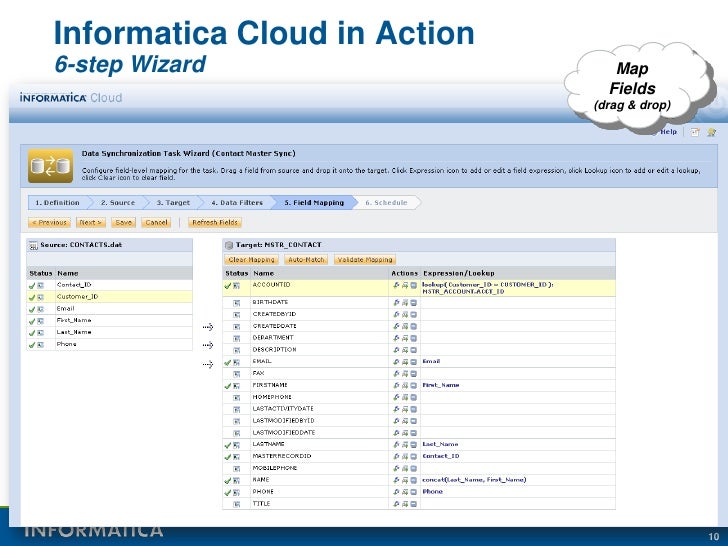Add an expression to FAX field
The image size is (728, 546).
396,374
